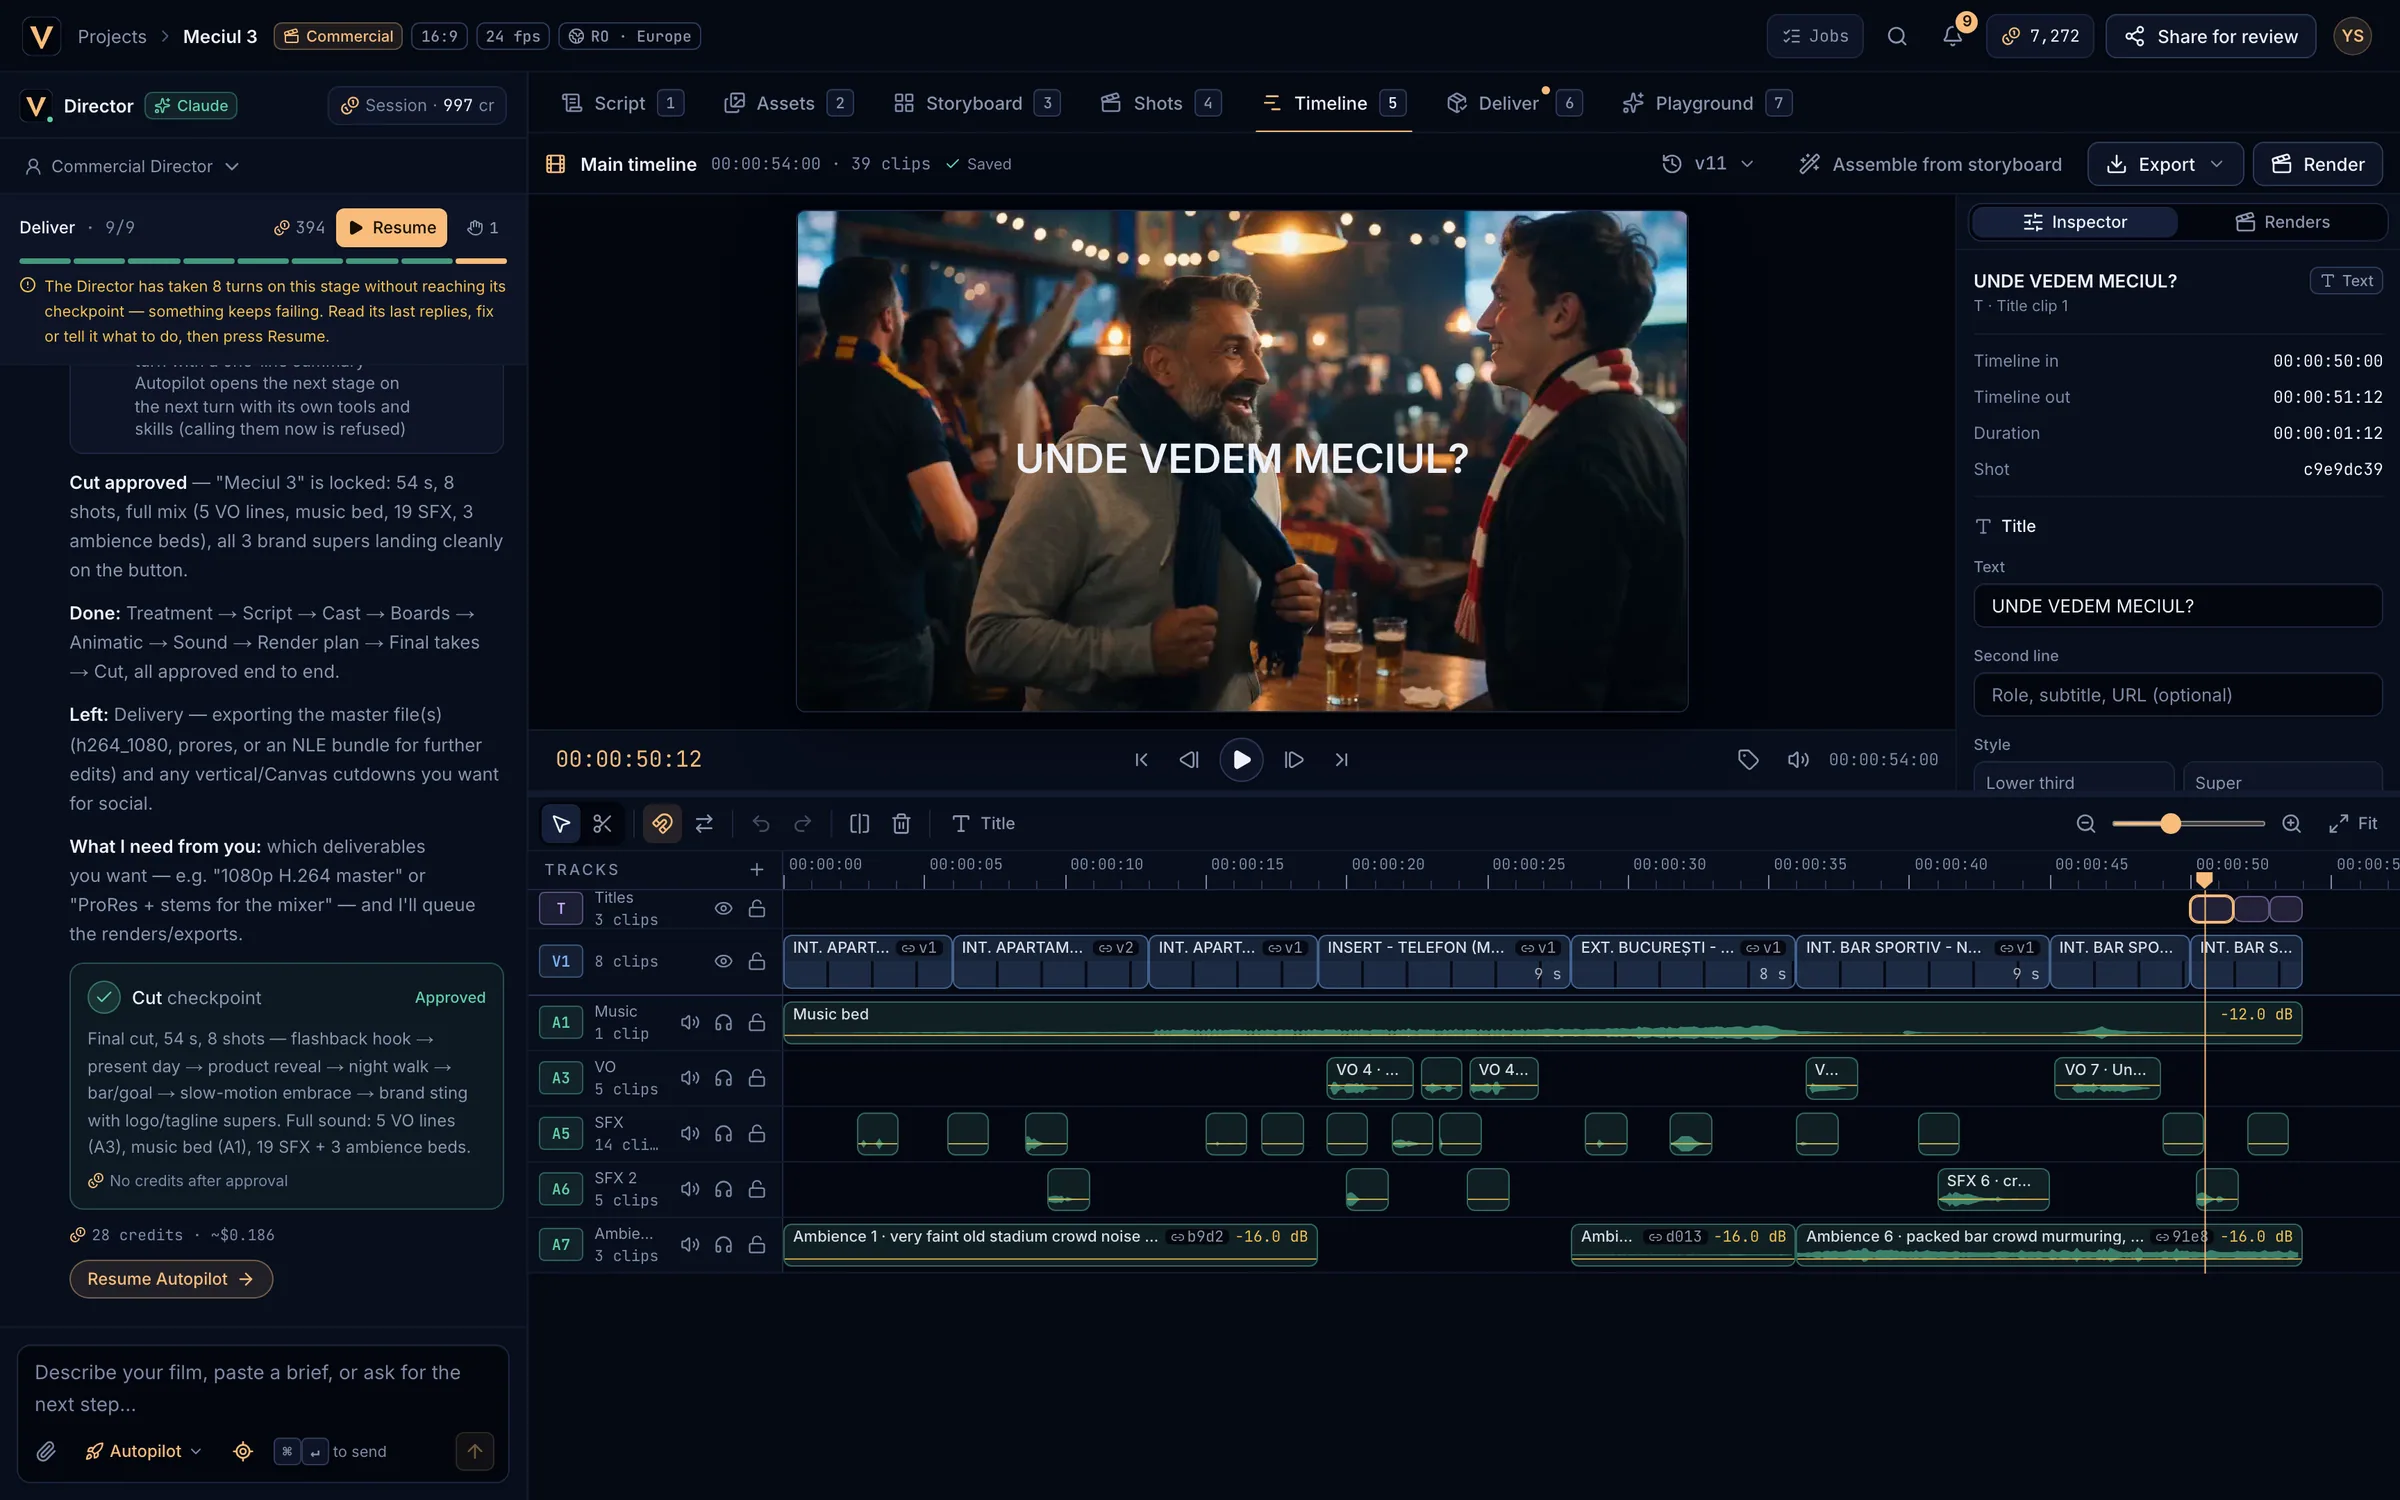
Task: Click the ripple swap arrows icon
Action: (704, 823)
